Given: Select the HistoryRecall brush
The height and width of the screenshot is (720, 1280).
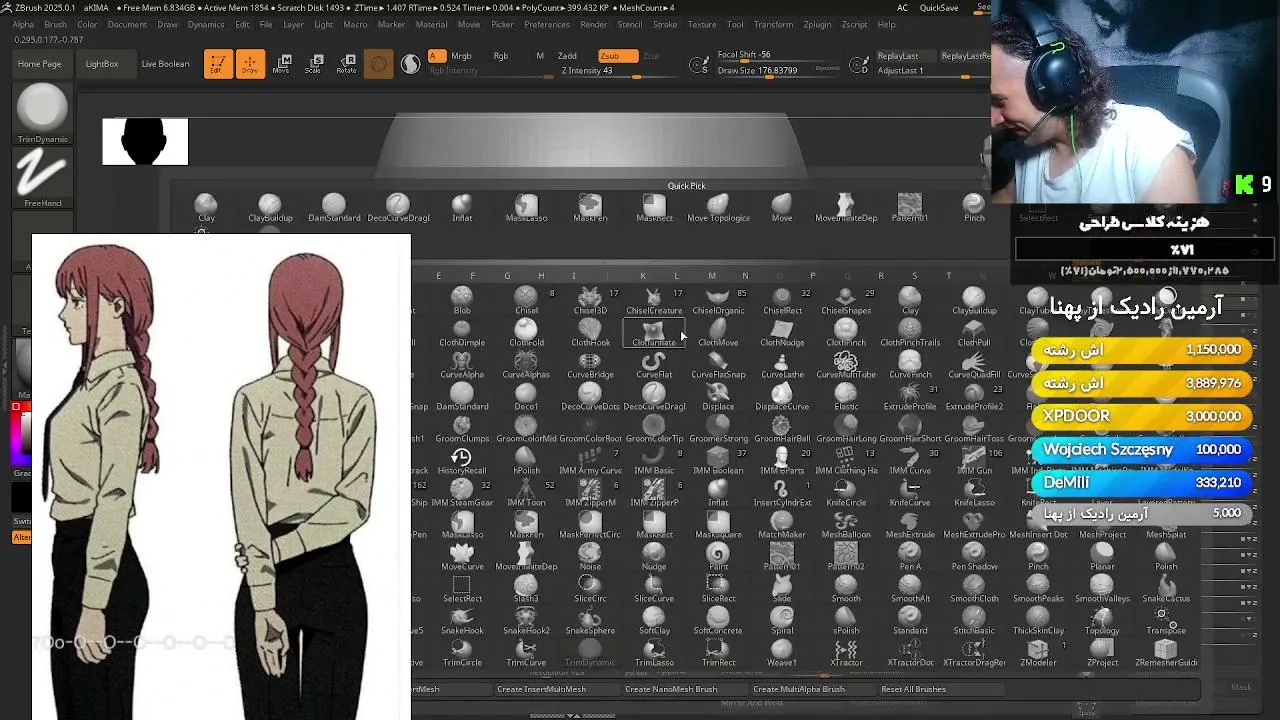Looking at the screenshot, I should 462,461.
